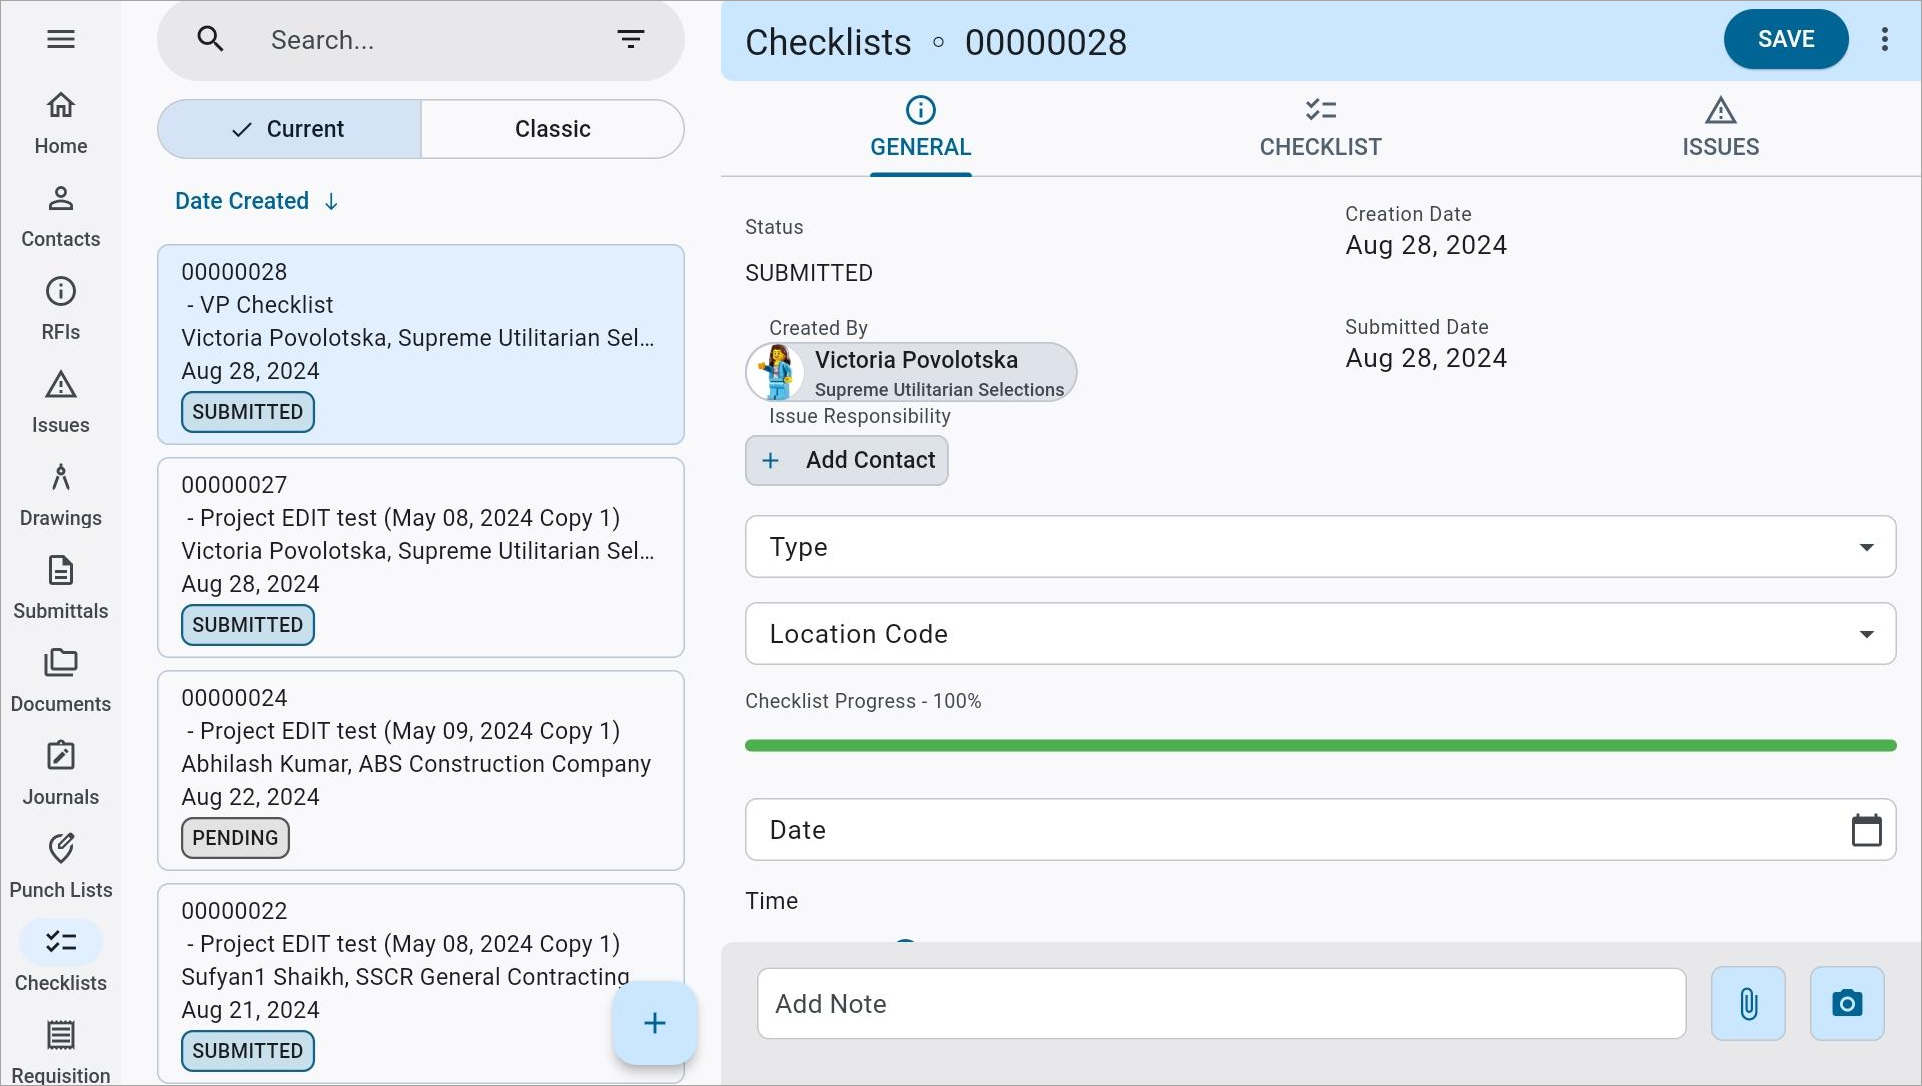Screen dimensions: 1922x1086
Task: Open search filter options icon
Action: click(630, 39)
